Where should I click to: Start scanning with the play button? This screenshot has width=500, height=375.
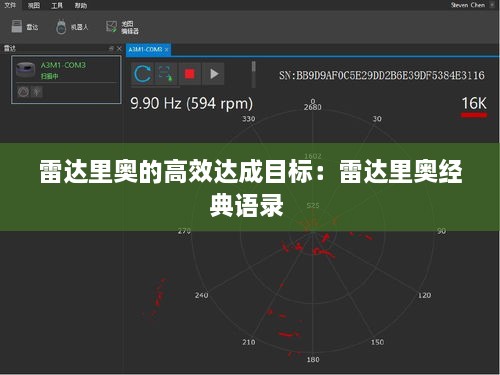click(x=213, y=74)
